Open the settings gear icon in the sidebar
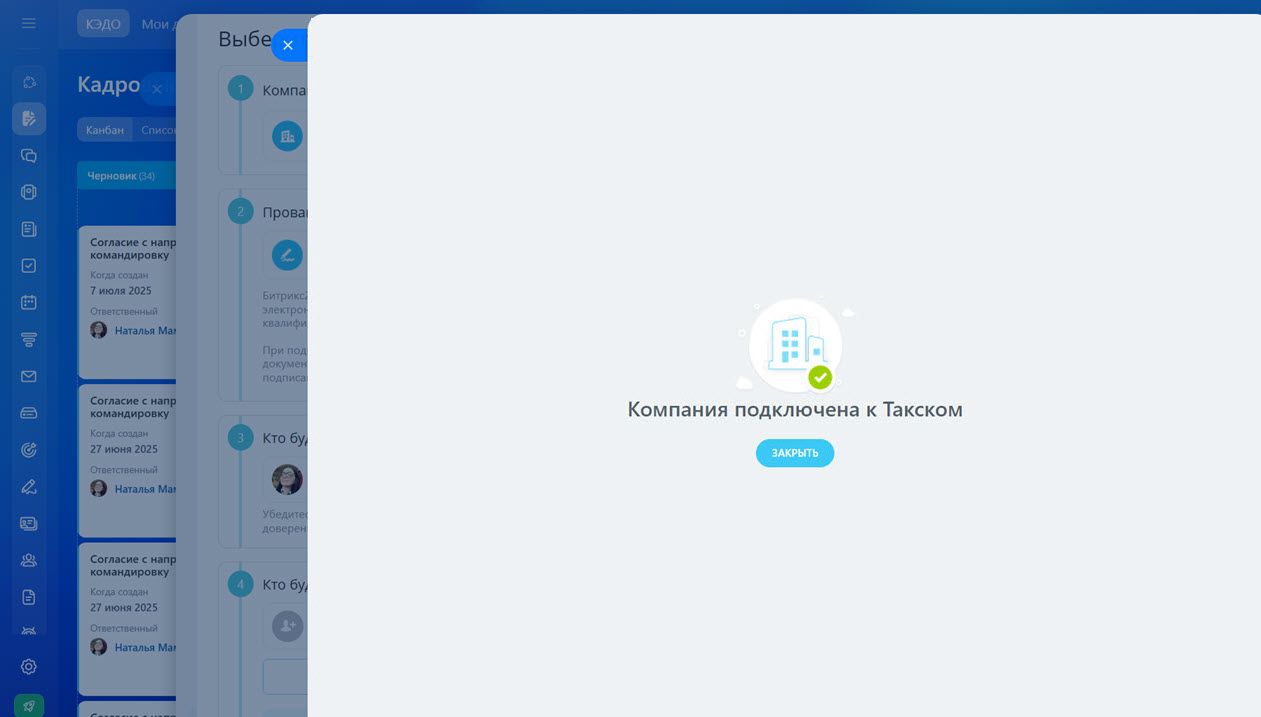Viewport: 1261px width, 717px height. click(x=29, y=667)
